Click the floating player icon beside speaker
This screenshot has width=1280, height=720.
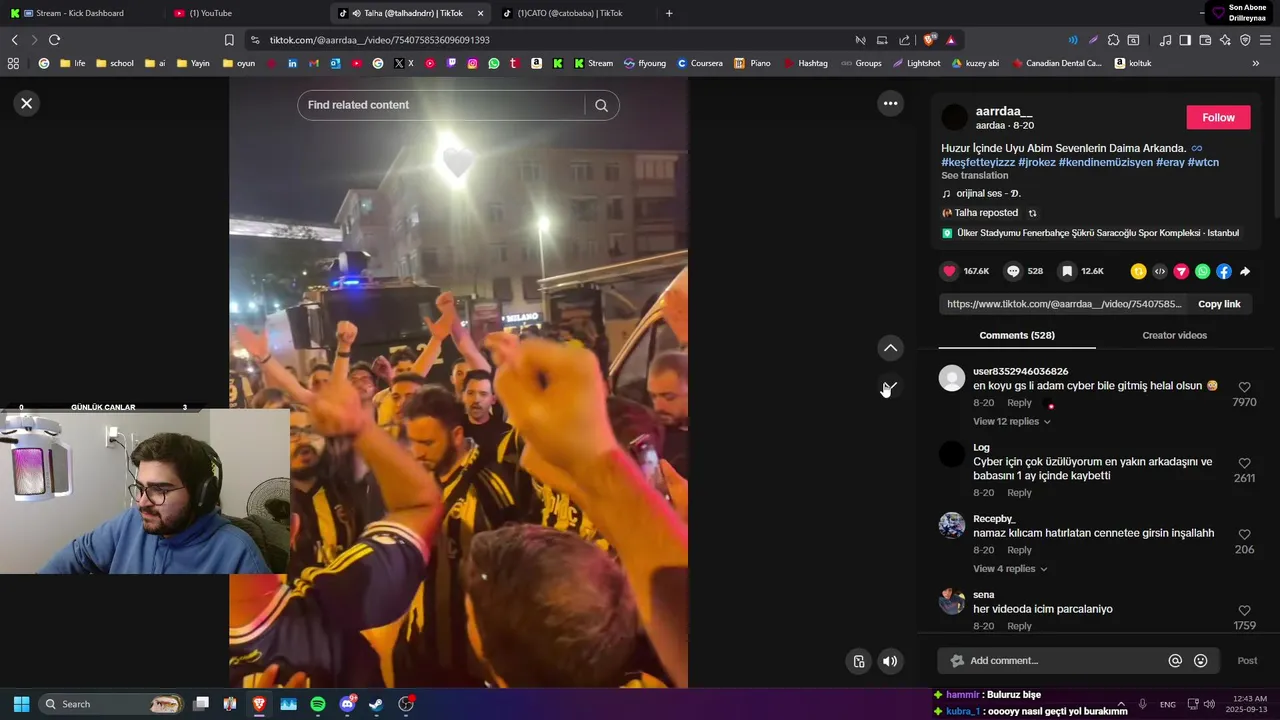859,661
